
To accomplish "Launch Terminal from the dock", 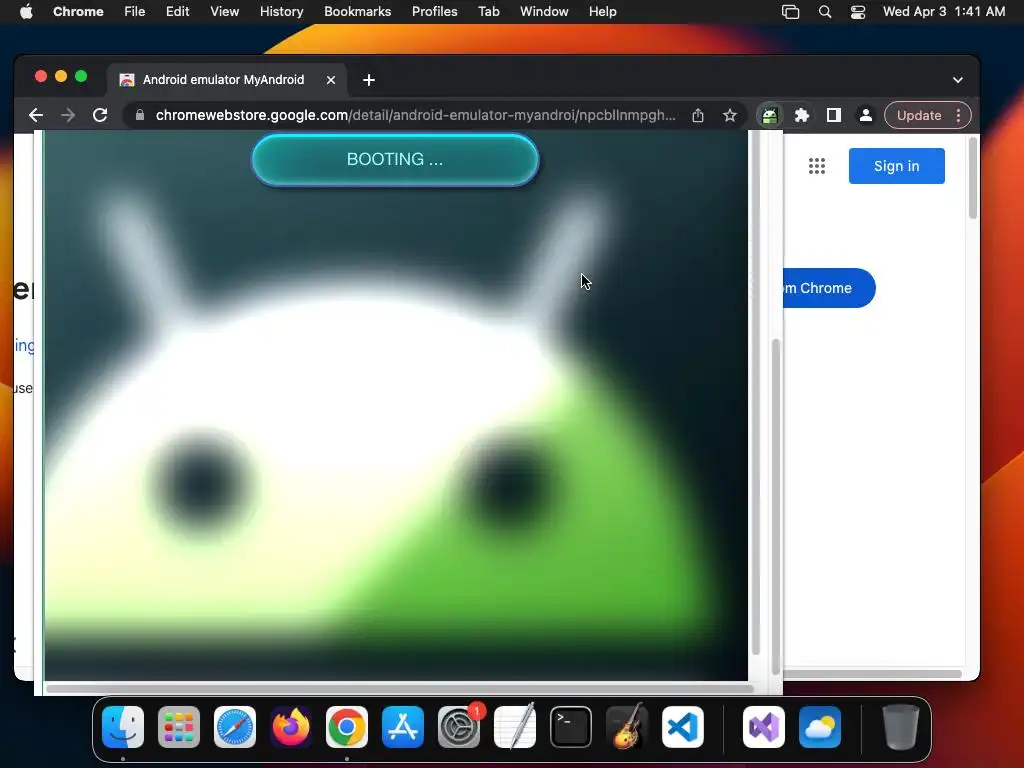I will point(571,727).
